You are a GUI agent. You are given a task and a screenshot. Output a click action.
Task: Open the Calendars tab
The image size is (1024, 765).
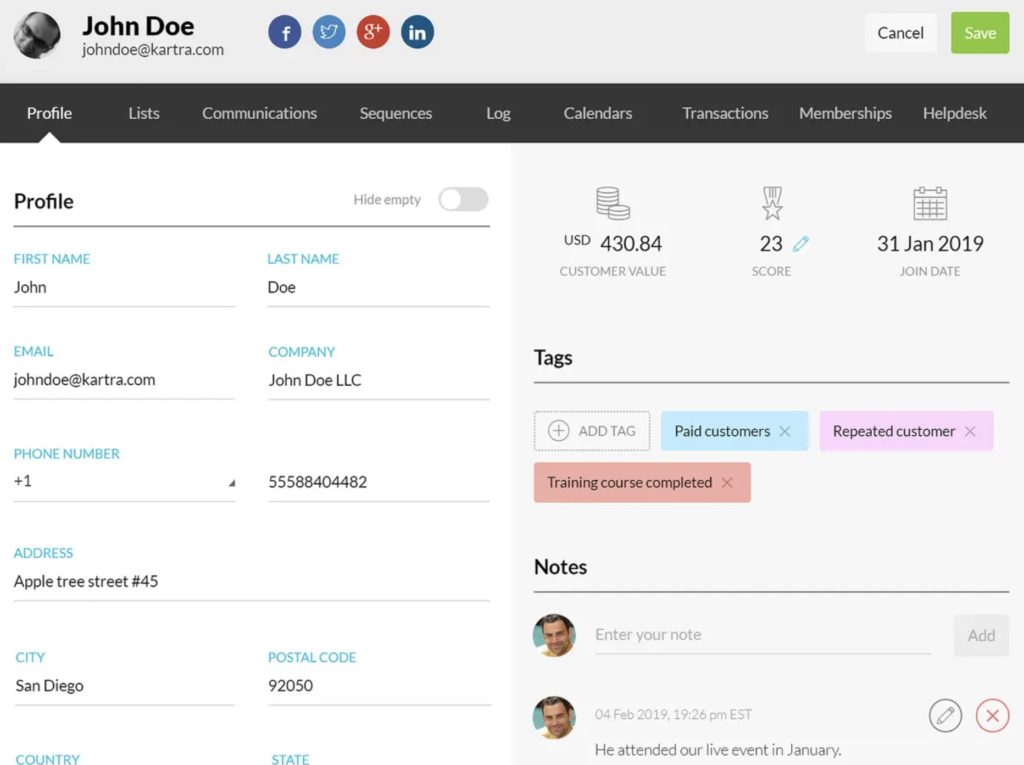pyautogui.click(x=598, y=113)
